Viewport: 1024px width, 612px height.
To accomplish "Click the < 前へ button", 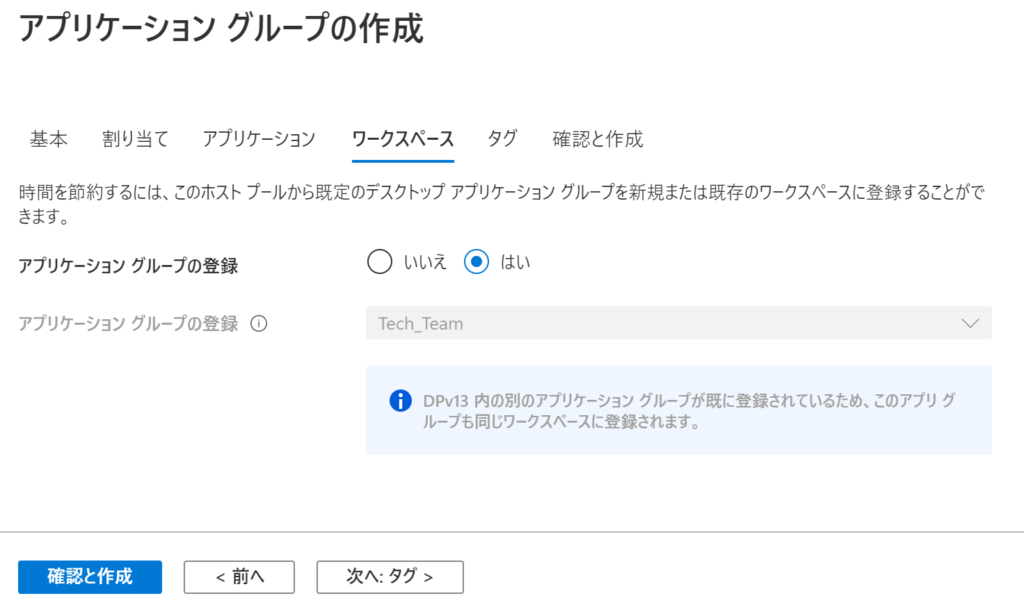I will (239, 577).
